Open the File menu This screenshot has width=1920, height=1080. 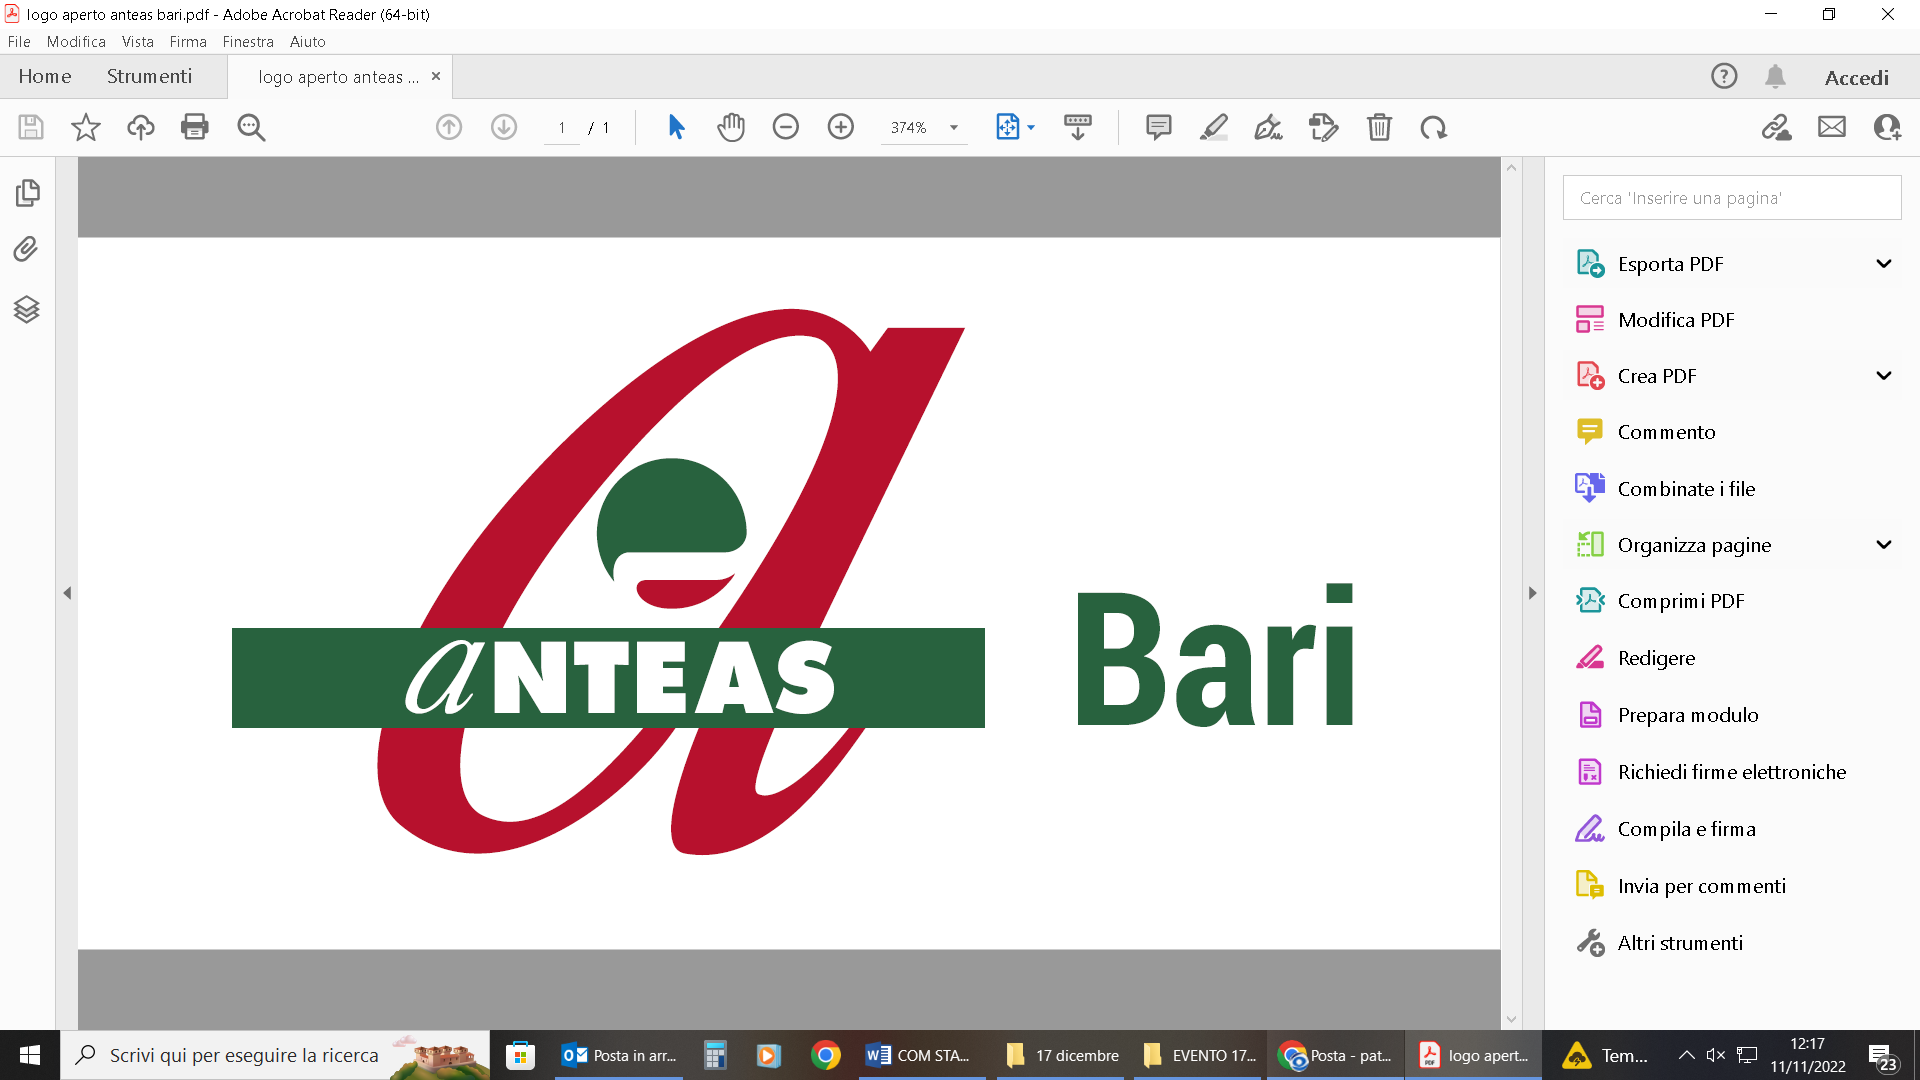[19, 42]
